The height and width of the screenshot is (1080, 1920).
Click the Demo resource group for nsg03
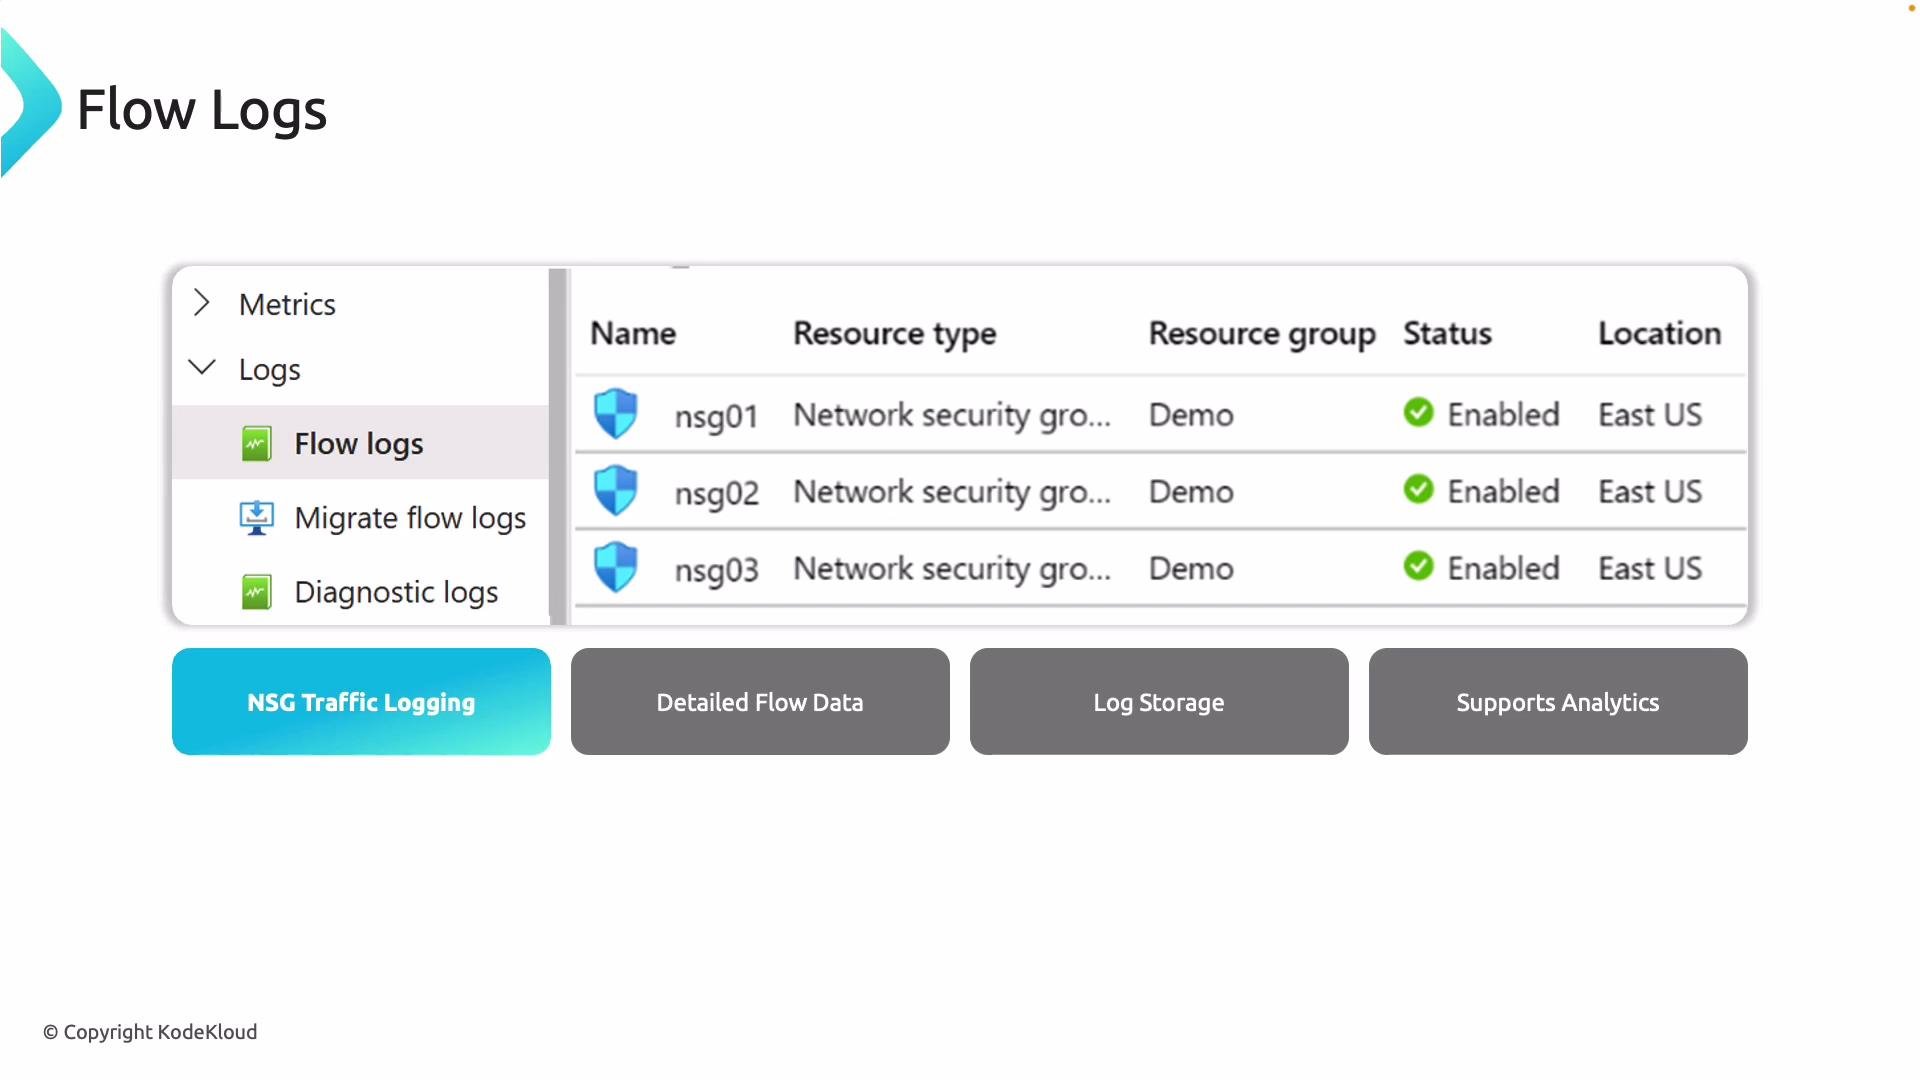click(1191, 568)
